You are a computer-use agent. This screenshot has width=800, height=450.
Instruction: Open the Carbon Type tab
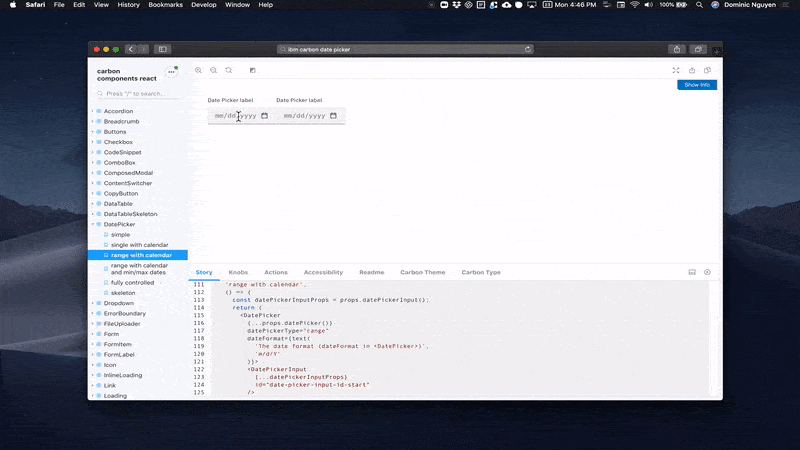481,272
